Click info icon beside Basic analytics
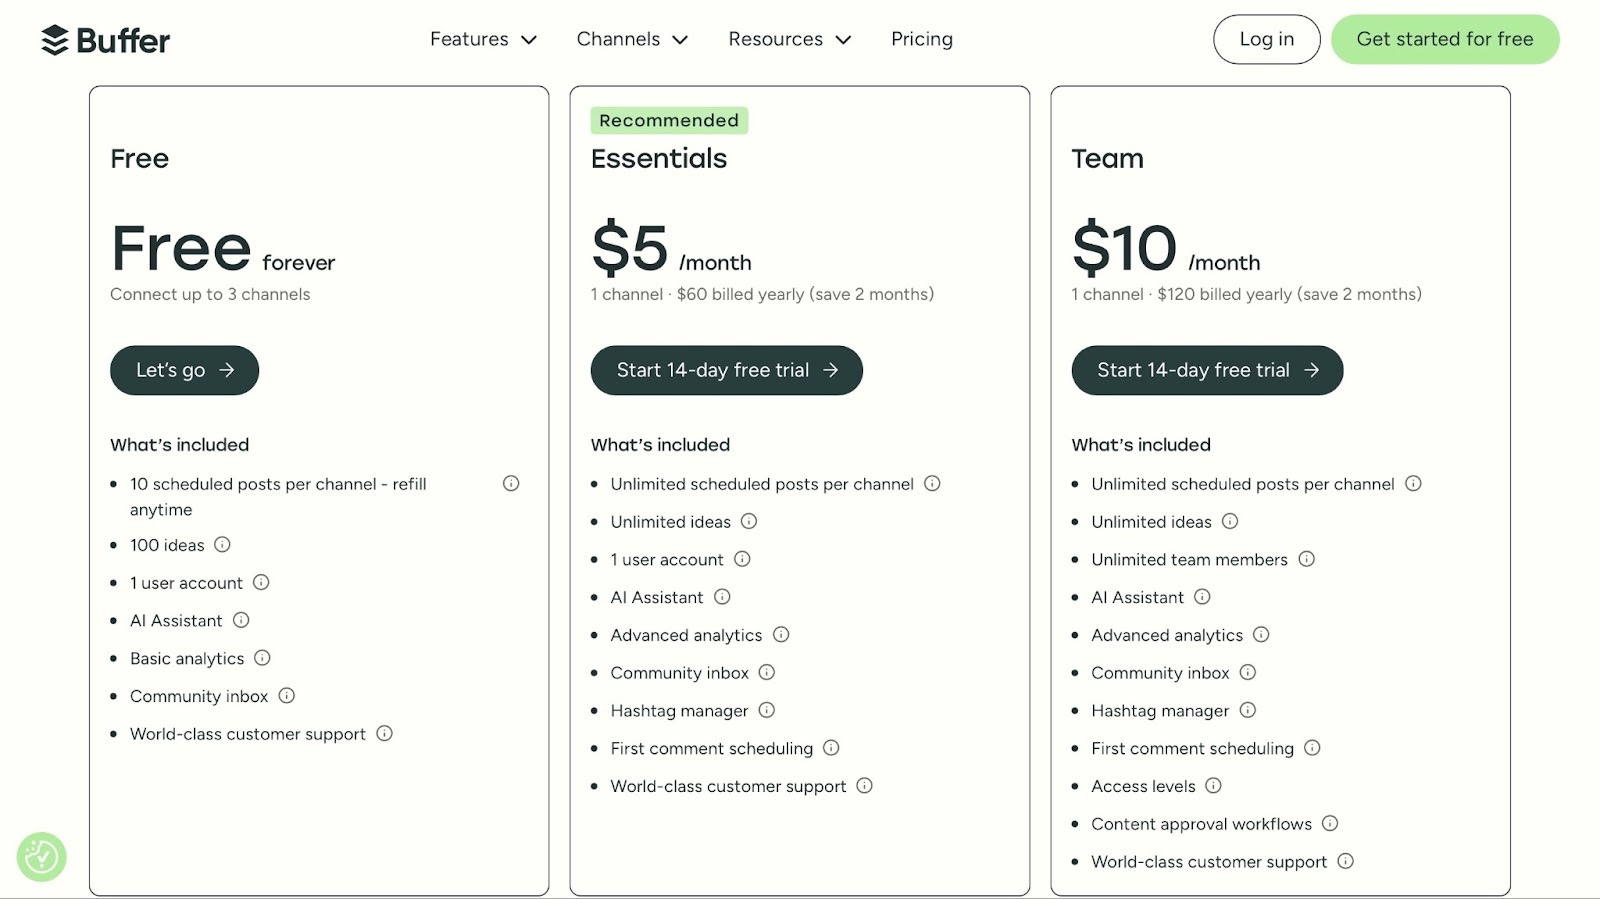Screen dimensions: 1600x899 (x=262, y=658)
